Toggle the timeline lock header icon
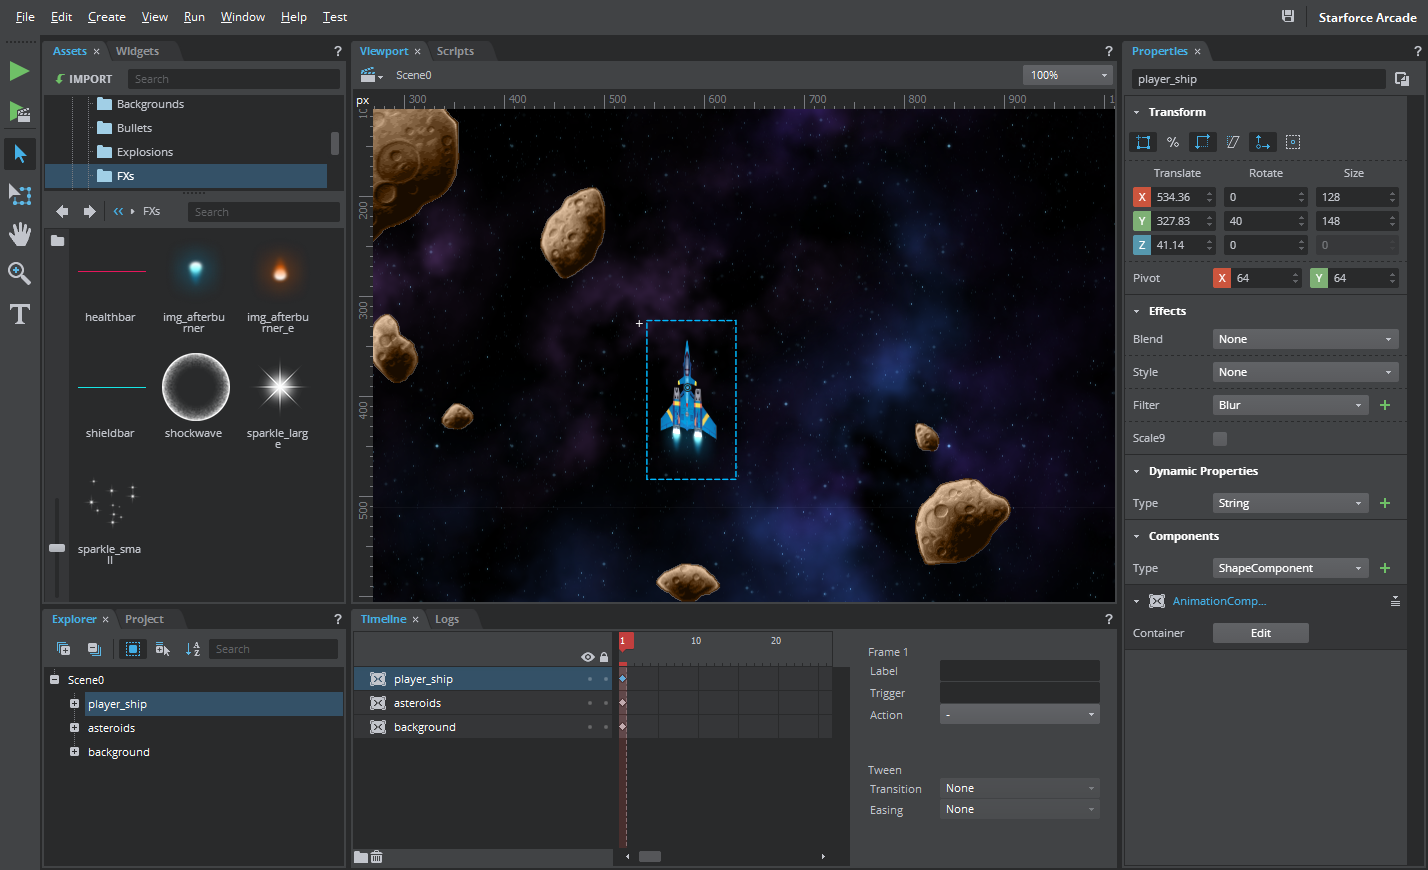Viewport: 1428px width, 870px height. pos(604,657)
